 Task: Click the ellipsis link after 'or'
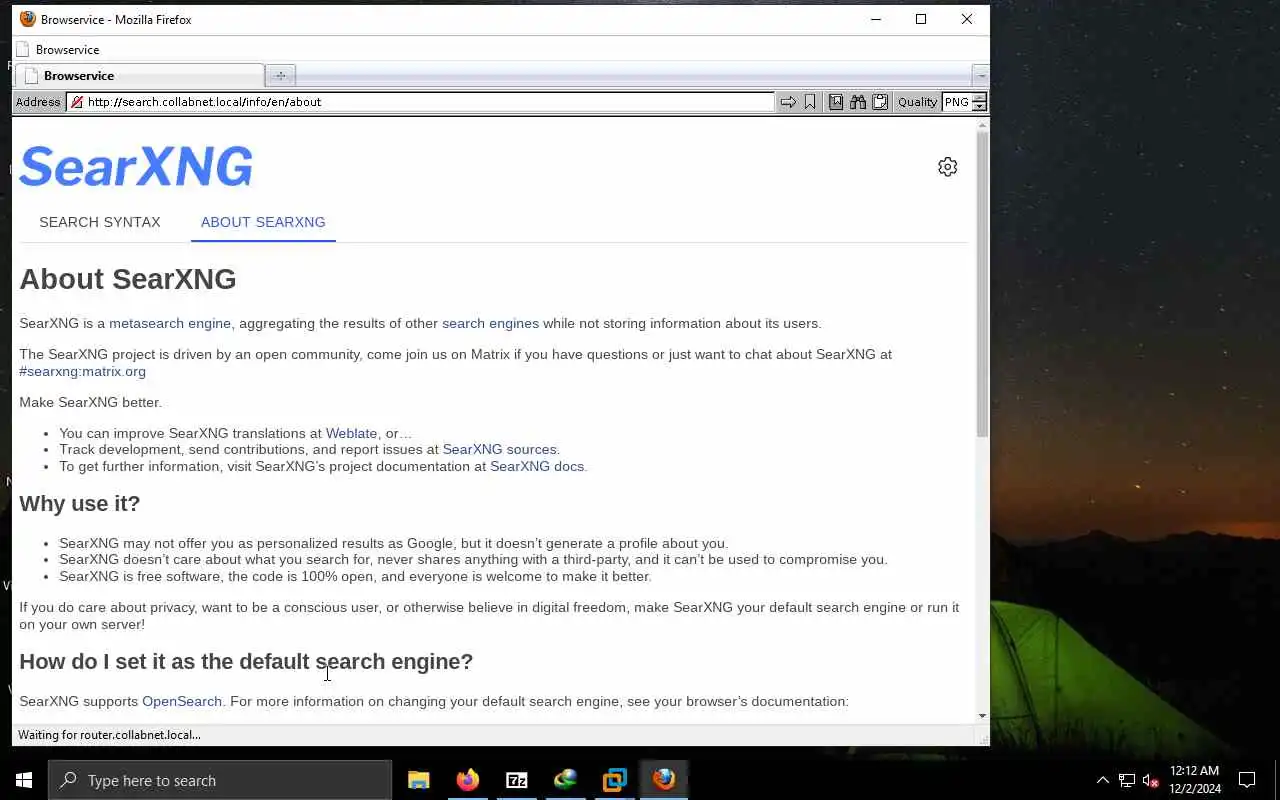click(x=406, y=434)
